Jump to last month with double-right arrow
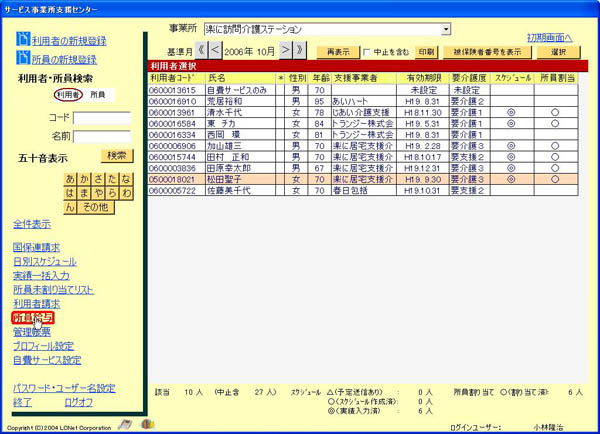 pos(300,51)
